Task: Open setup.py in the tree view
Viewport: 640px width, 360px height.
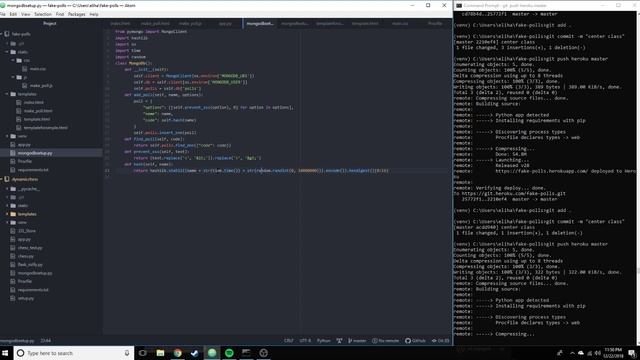Action: click(x=26, y=298)
